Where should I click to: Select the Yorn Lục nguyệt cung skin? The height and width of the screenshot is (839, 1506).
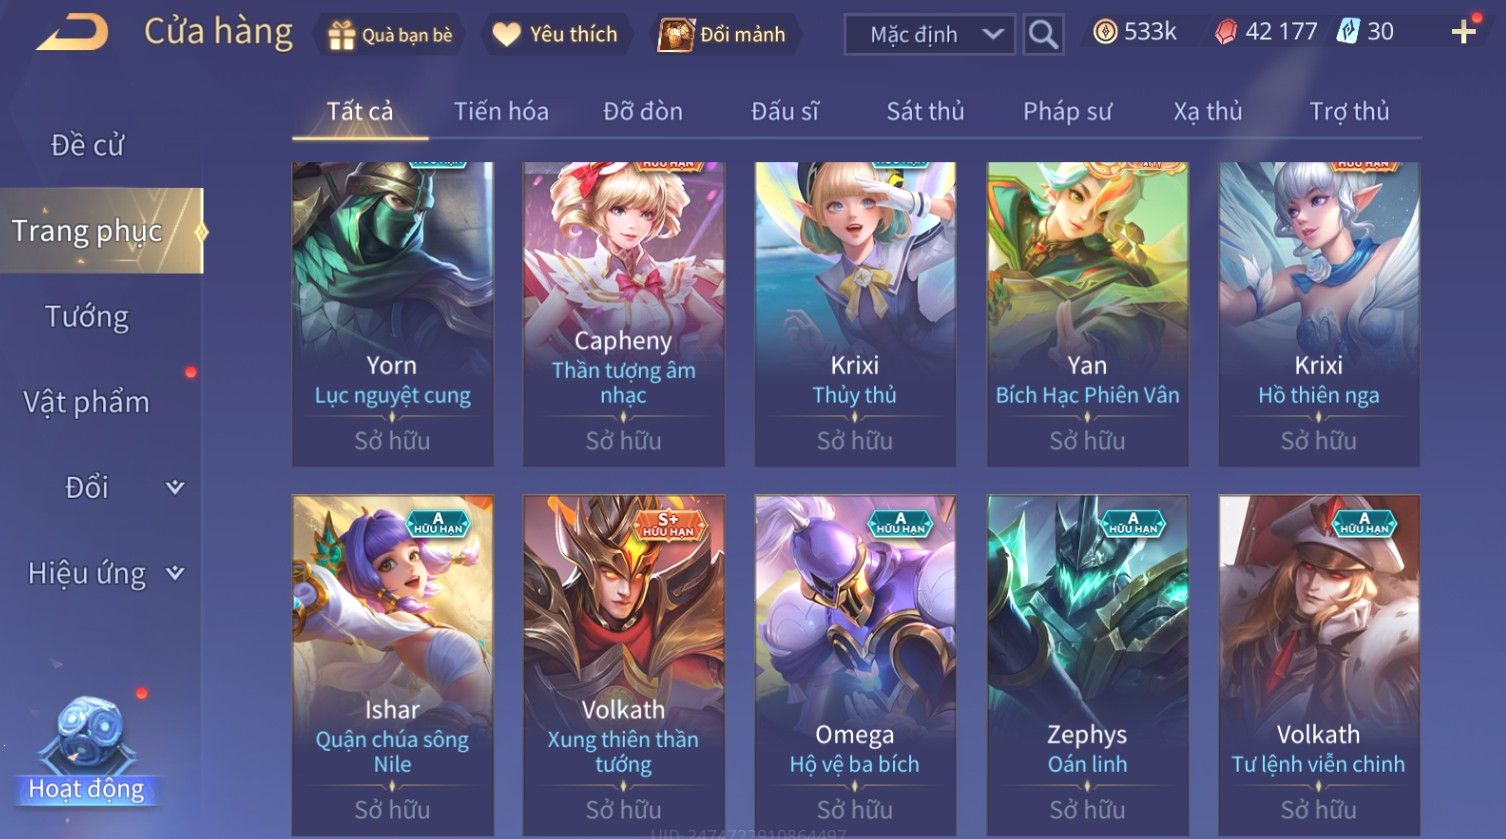(392, 314)
